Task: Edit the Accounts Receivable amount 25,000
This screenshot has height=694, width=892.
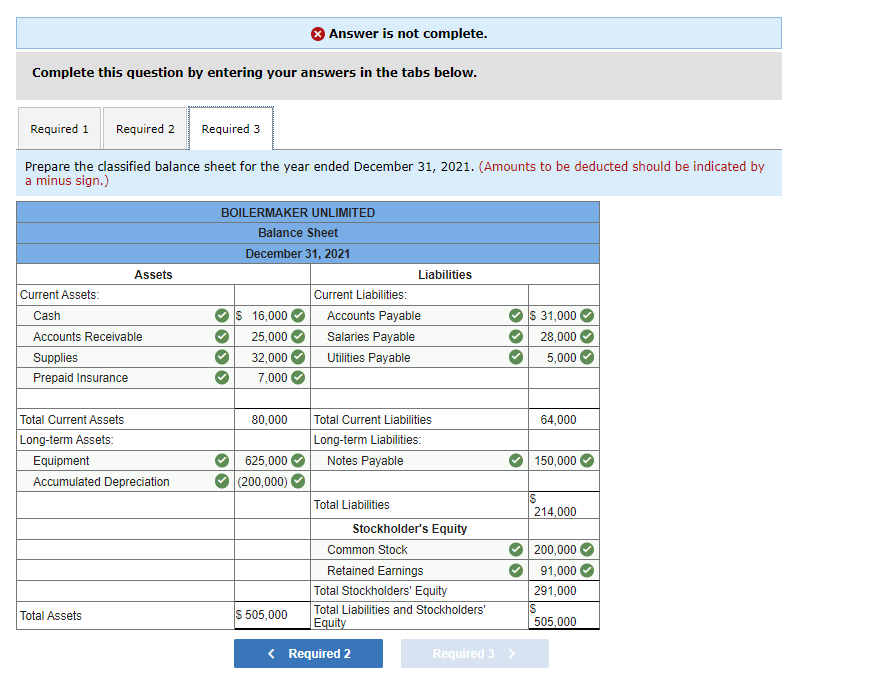Action: pos(272,337)
